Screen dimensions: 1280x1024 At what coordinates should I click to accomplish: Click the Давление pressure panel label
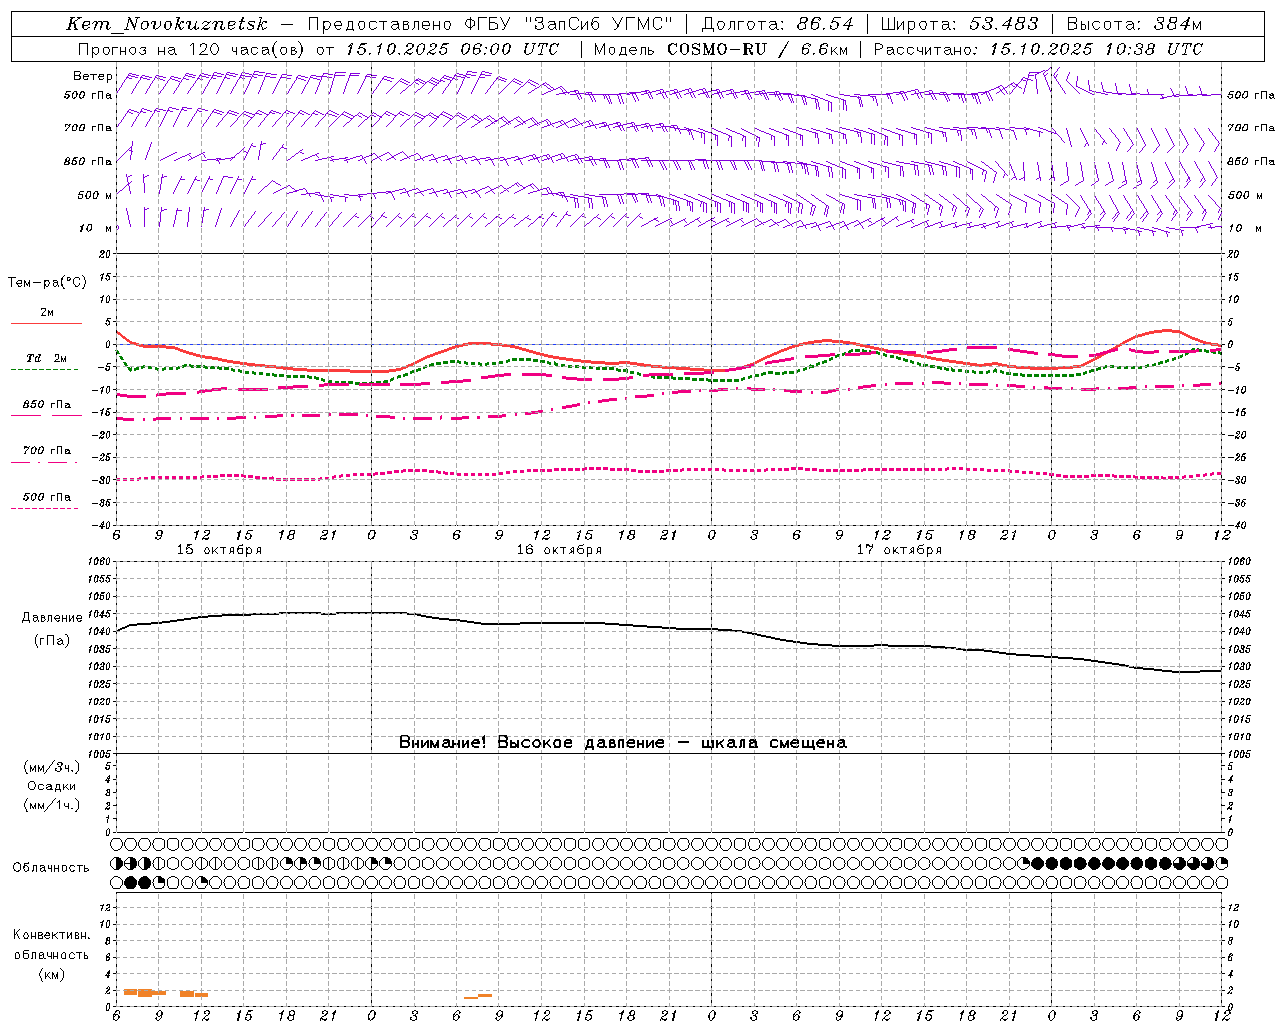click(52, 618)
